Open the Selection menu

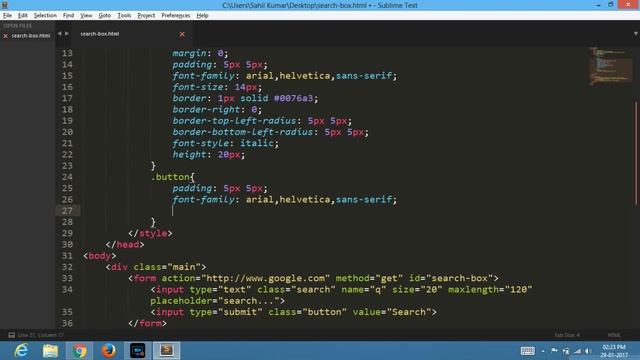[45, 16]
